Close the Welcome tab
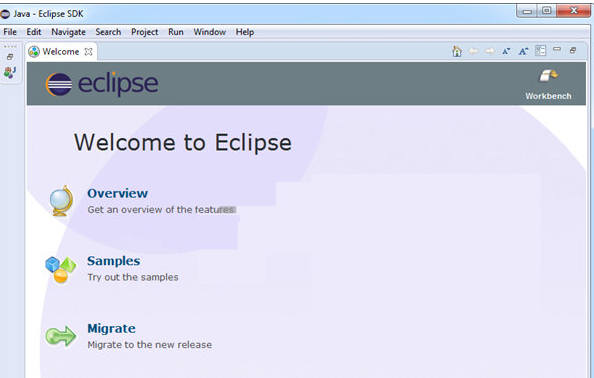This screenshot has height=378, width=594. pyautogui.click(x=88, y=52)
